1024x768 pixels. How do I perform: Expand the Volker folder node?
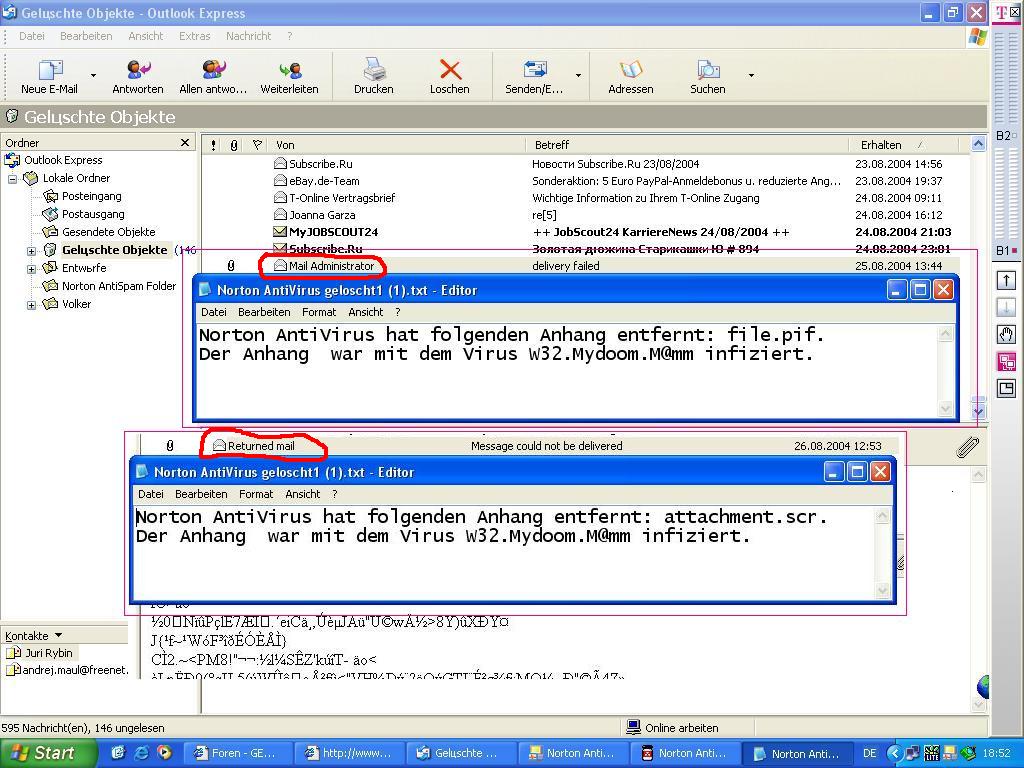pyautogui.click(x=31, y=304)
